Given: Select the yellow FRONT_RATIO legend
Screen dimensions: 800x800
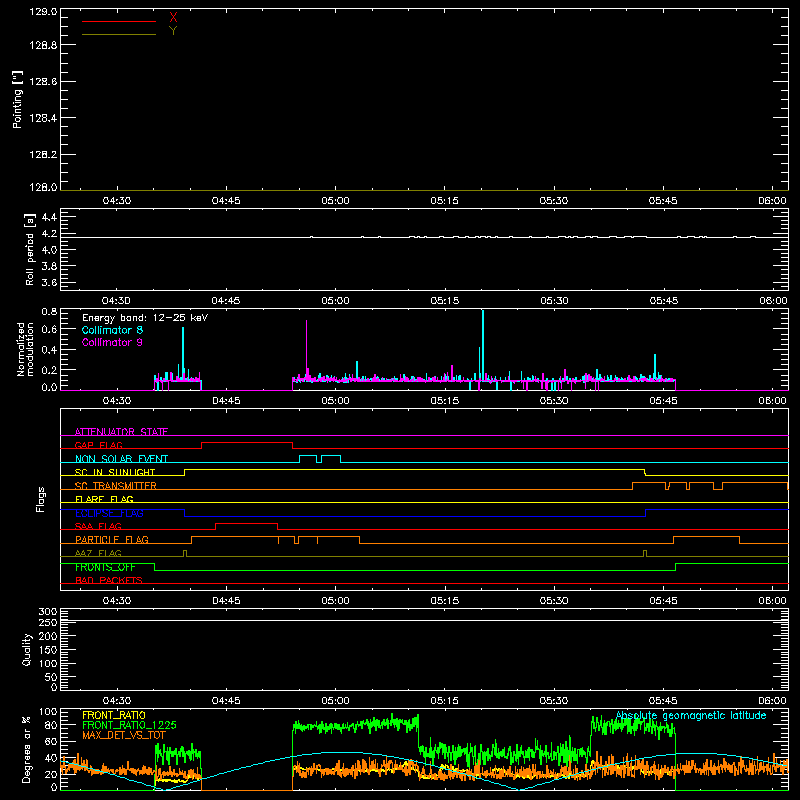Looking at the screenshot, I should 114,715.
